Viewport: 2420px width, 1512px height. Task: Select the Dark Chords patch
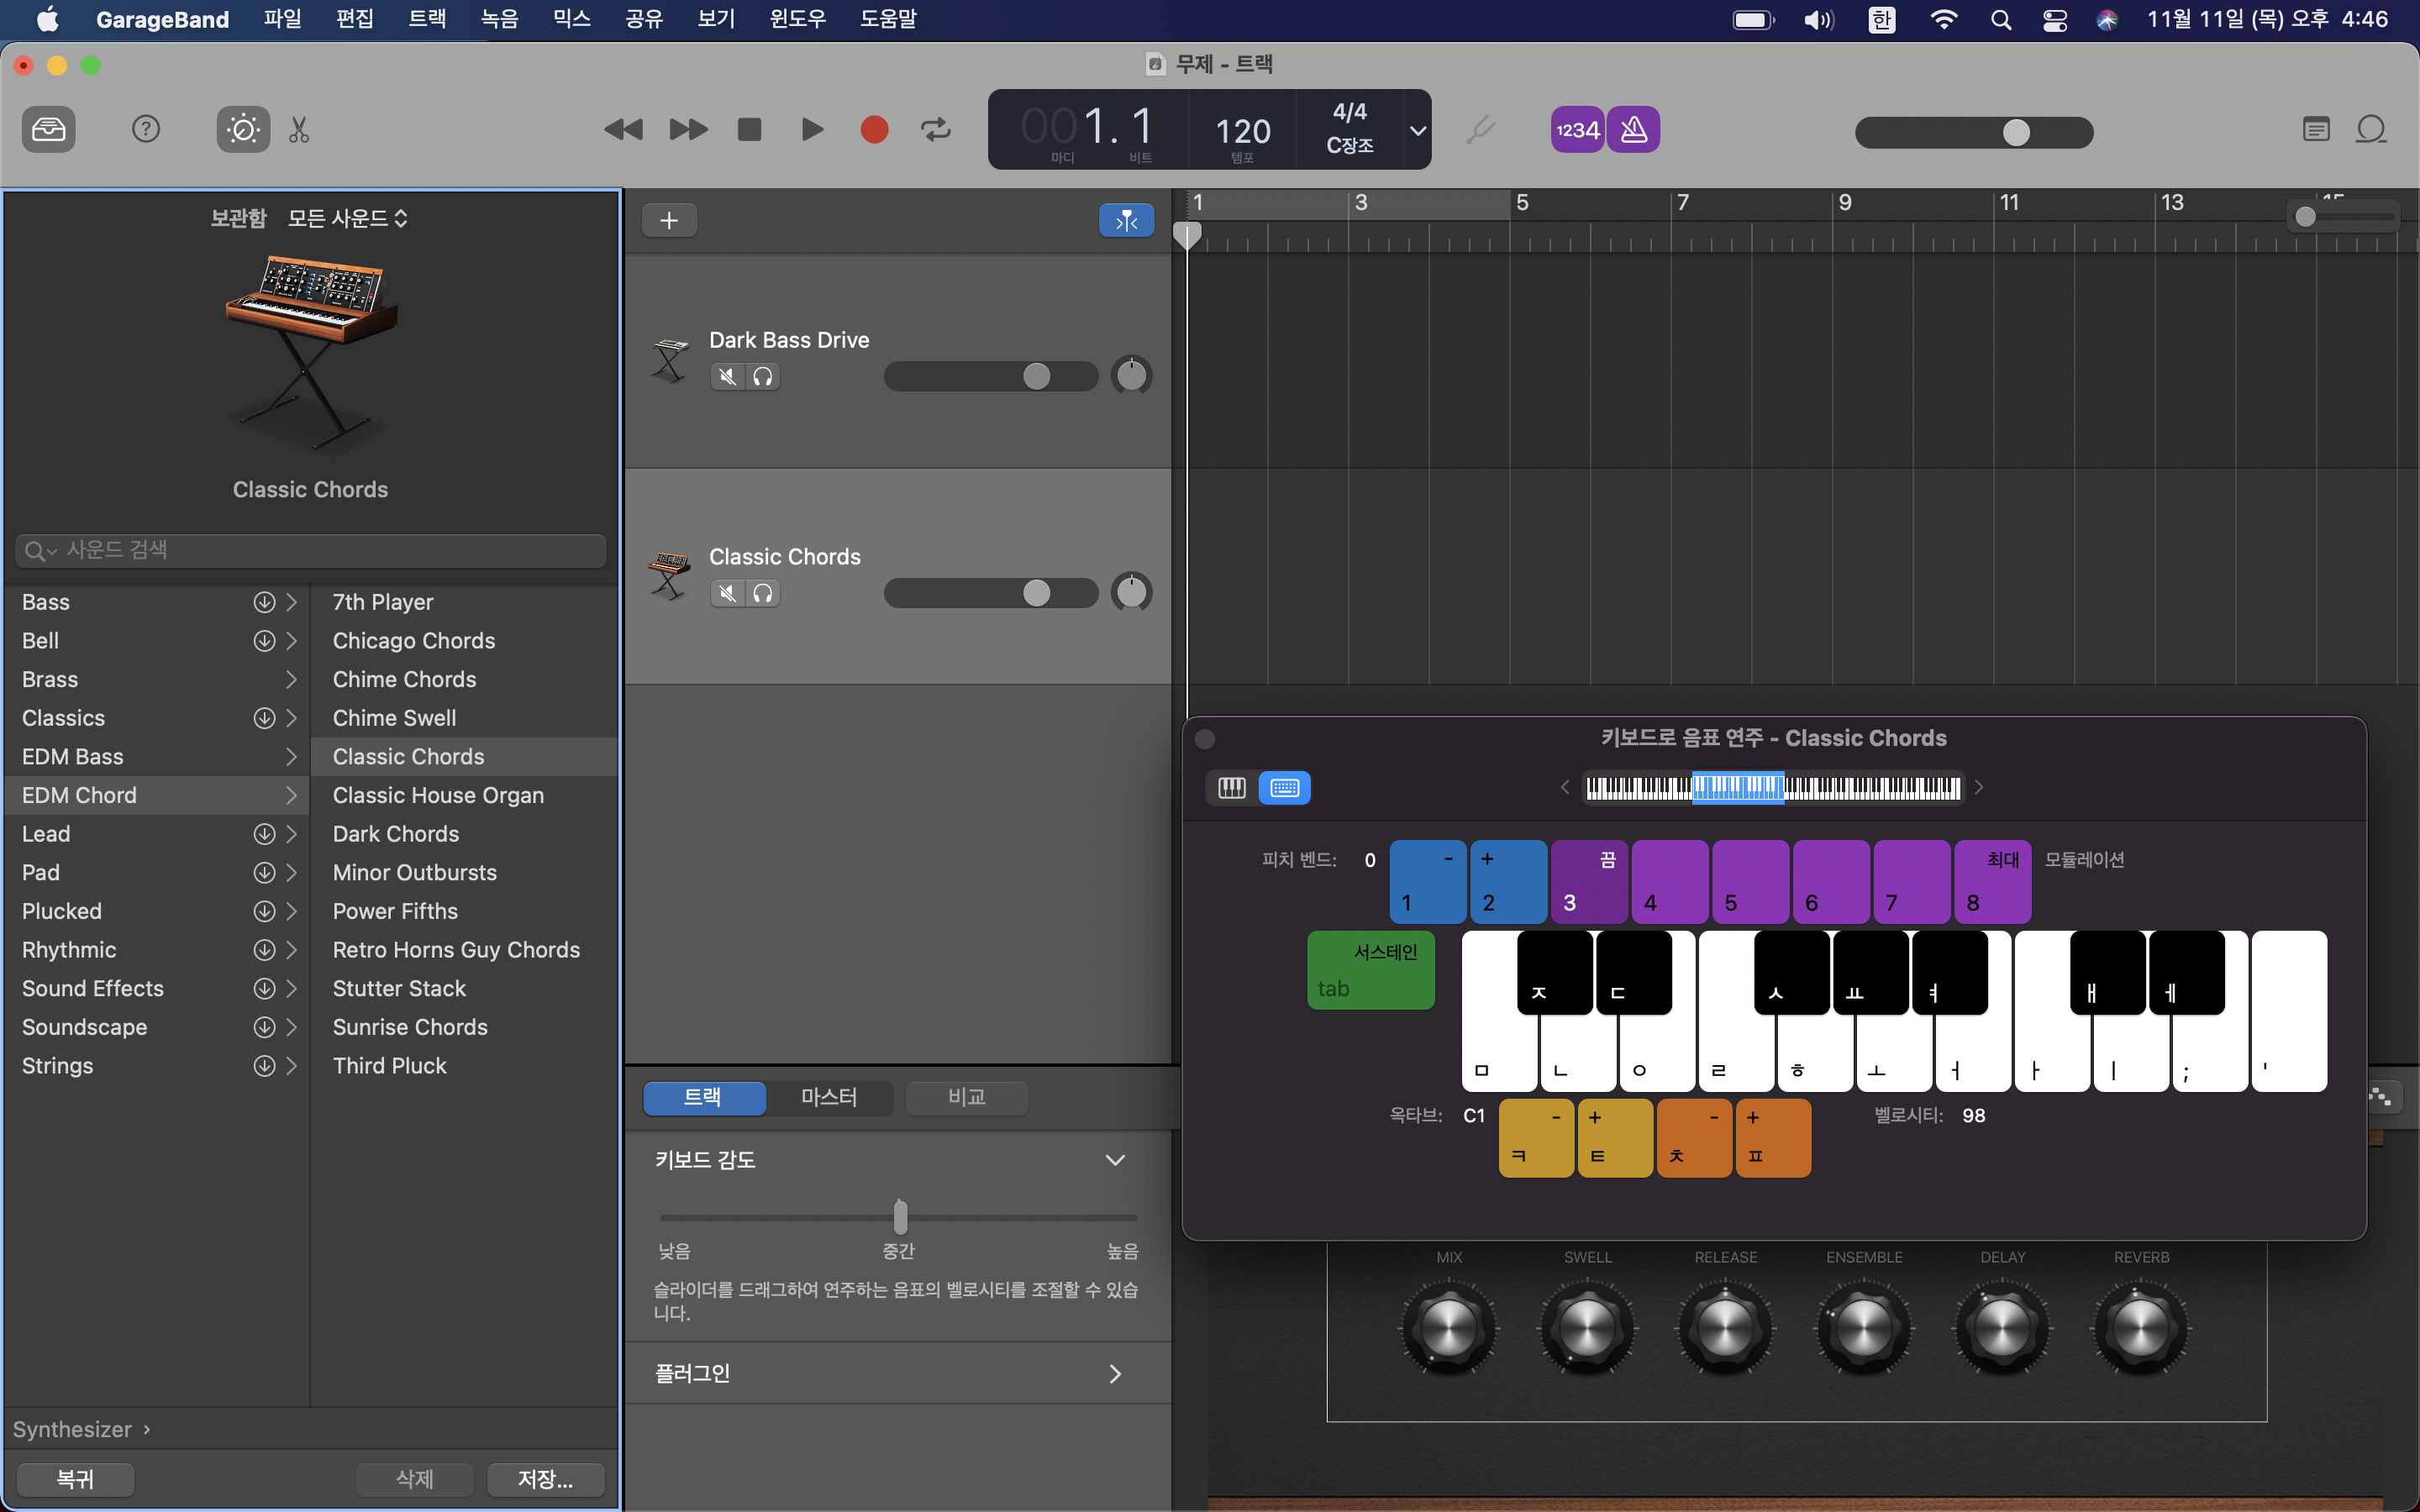[464, 834]
